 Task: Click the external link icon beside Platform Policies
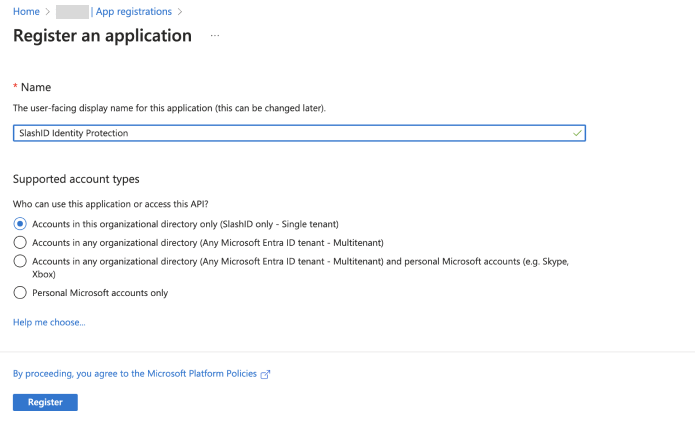tap(265, 374)
